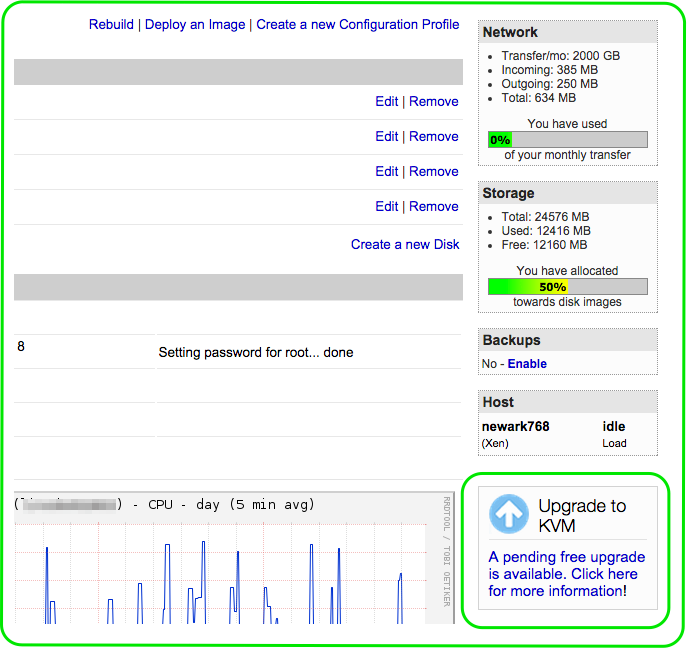
Task: Open Create a new Configuration Profile
Action: click(x=358, y=24)
